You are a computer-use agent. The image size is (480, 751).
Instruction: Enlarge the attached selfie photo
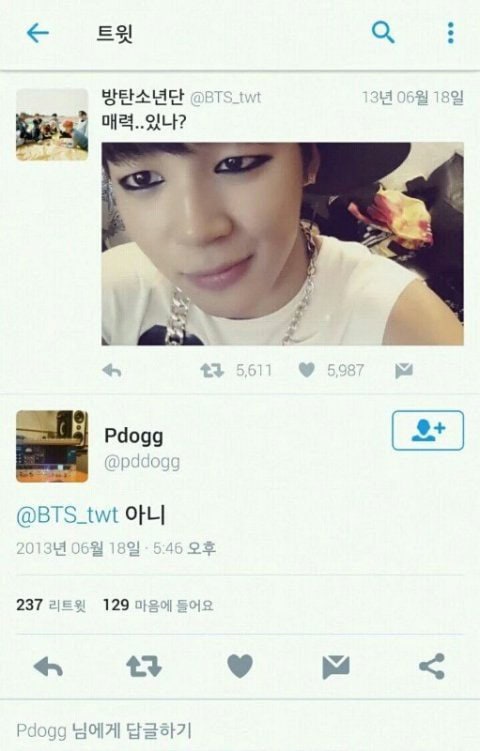283,244
